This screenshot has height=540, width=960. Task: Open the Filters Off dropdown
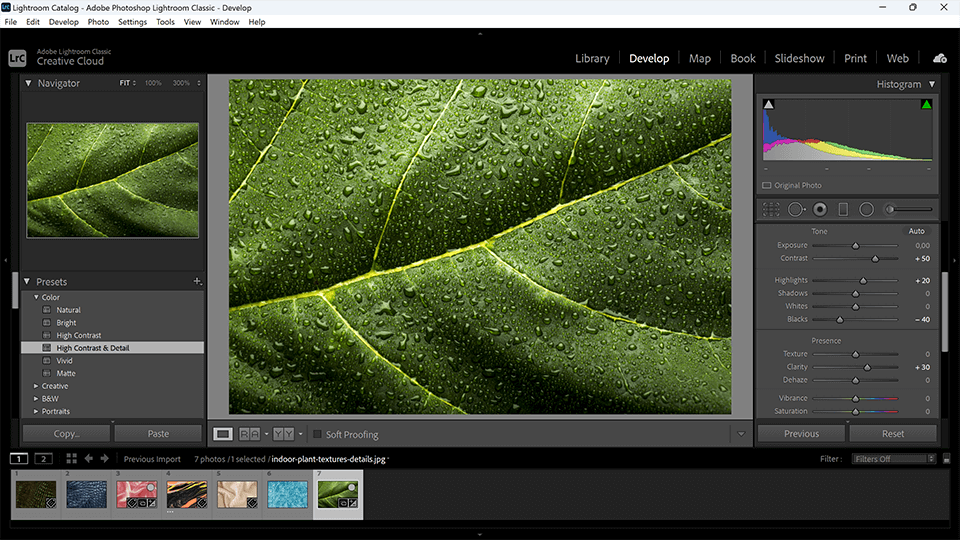tap(894, 459)
